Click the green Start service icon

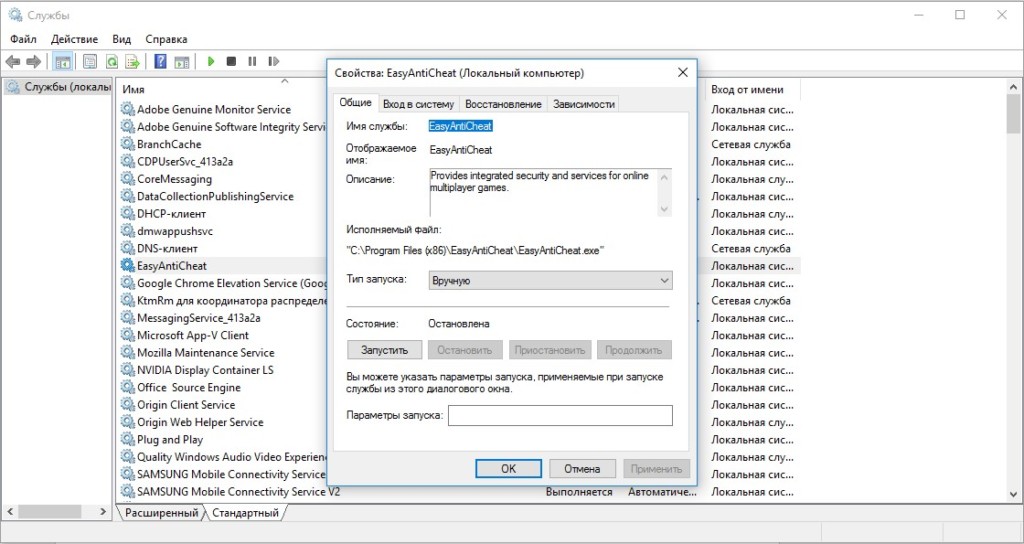point(211,61)
